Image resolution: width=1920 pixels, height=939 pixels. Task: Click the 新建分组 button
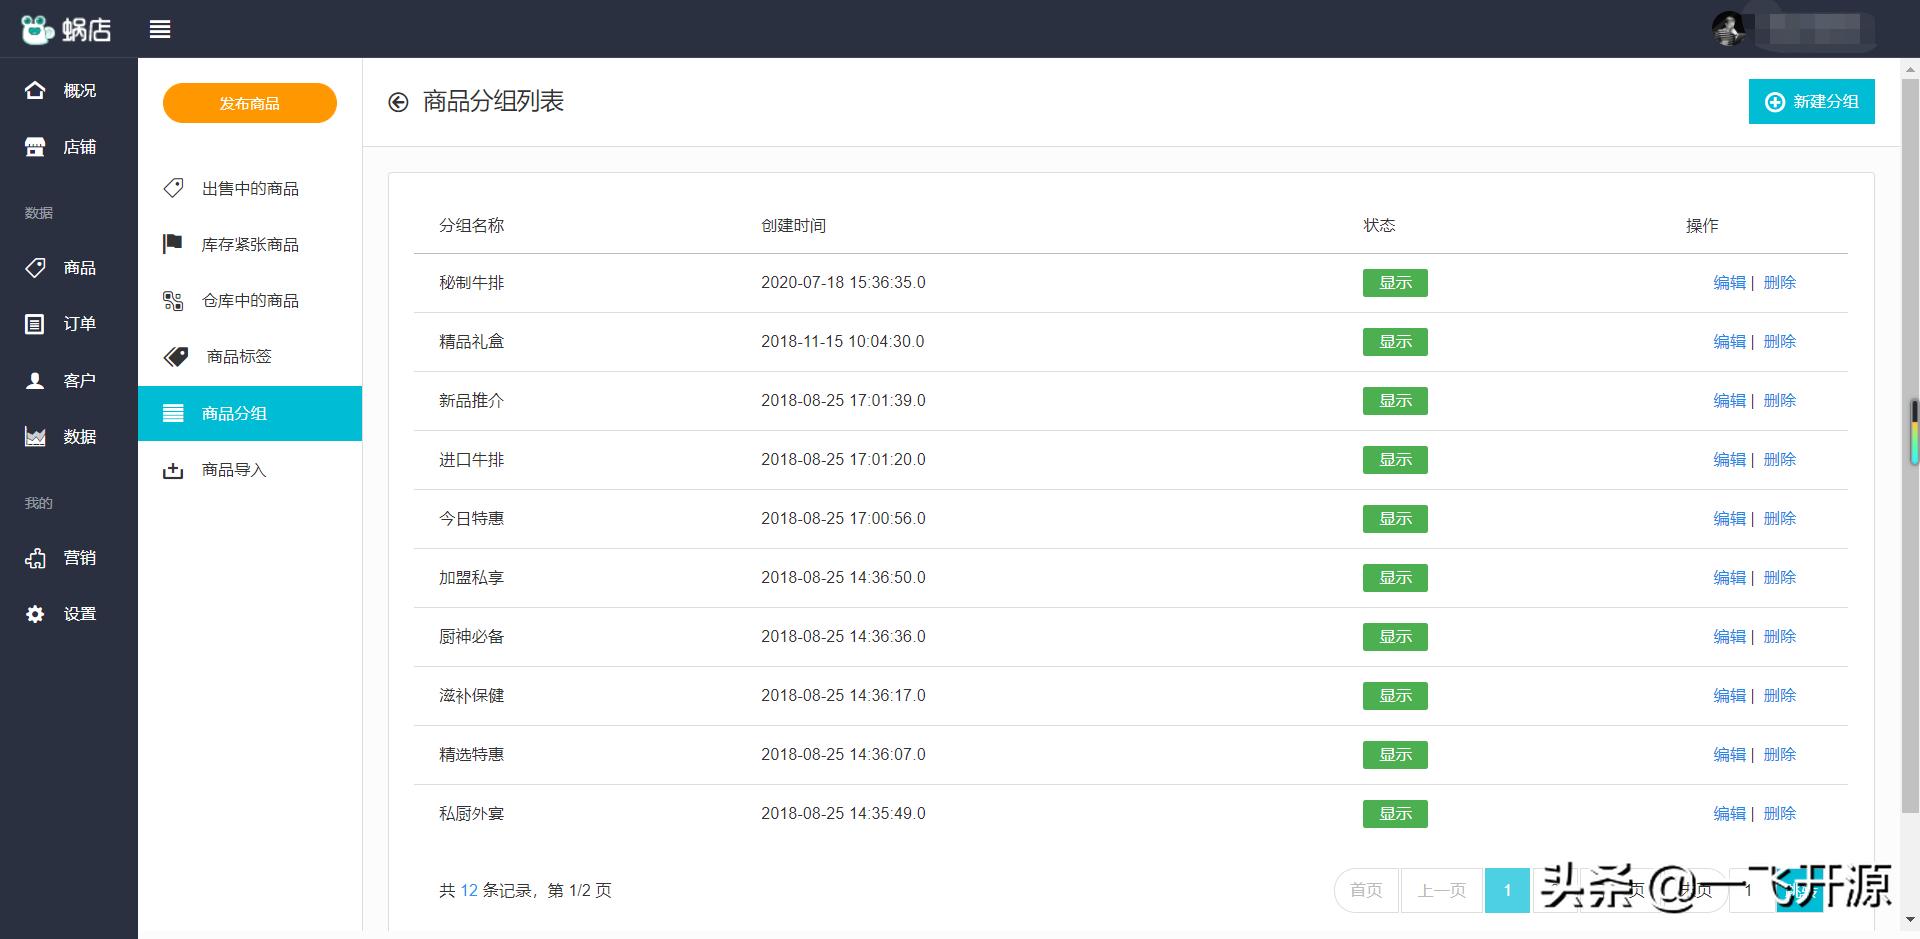pyautogui.click(x=1811, y=101)
